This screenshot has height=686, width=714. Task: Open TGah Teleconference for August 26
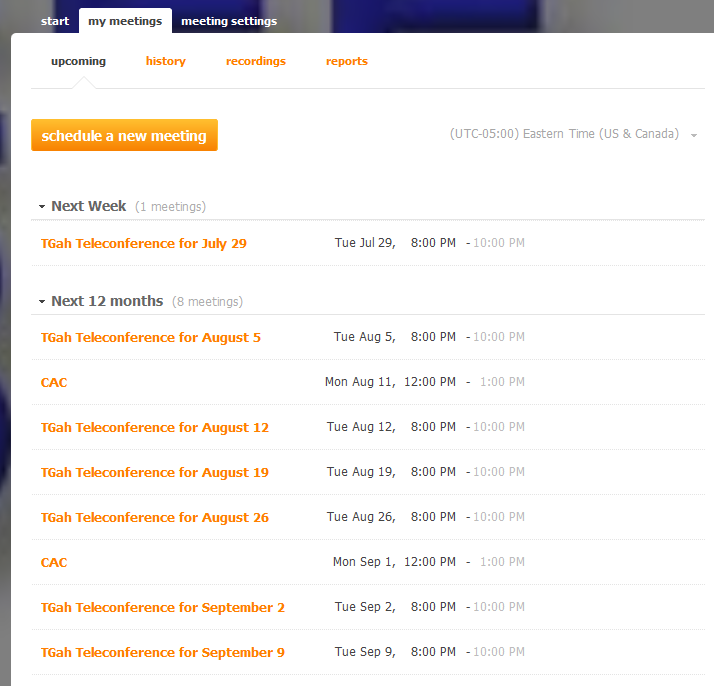155,518
